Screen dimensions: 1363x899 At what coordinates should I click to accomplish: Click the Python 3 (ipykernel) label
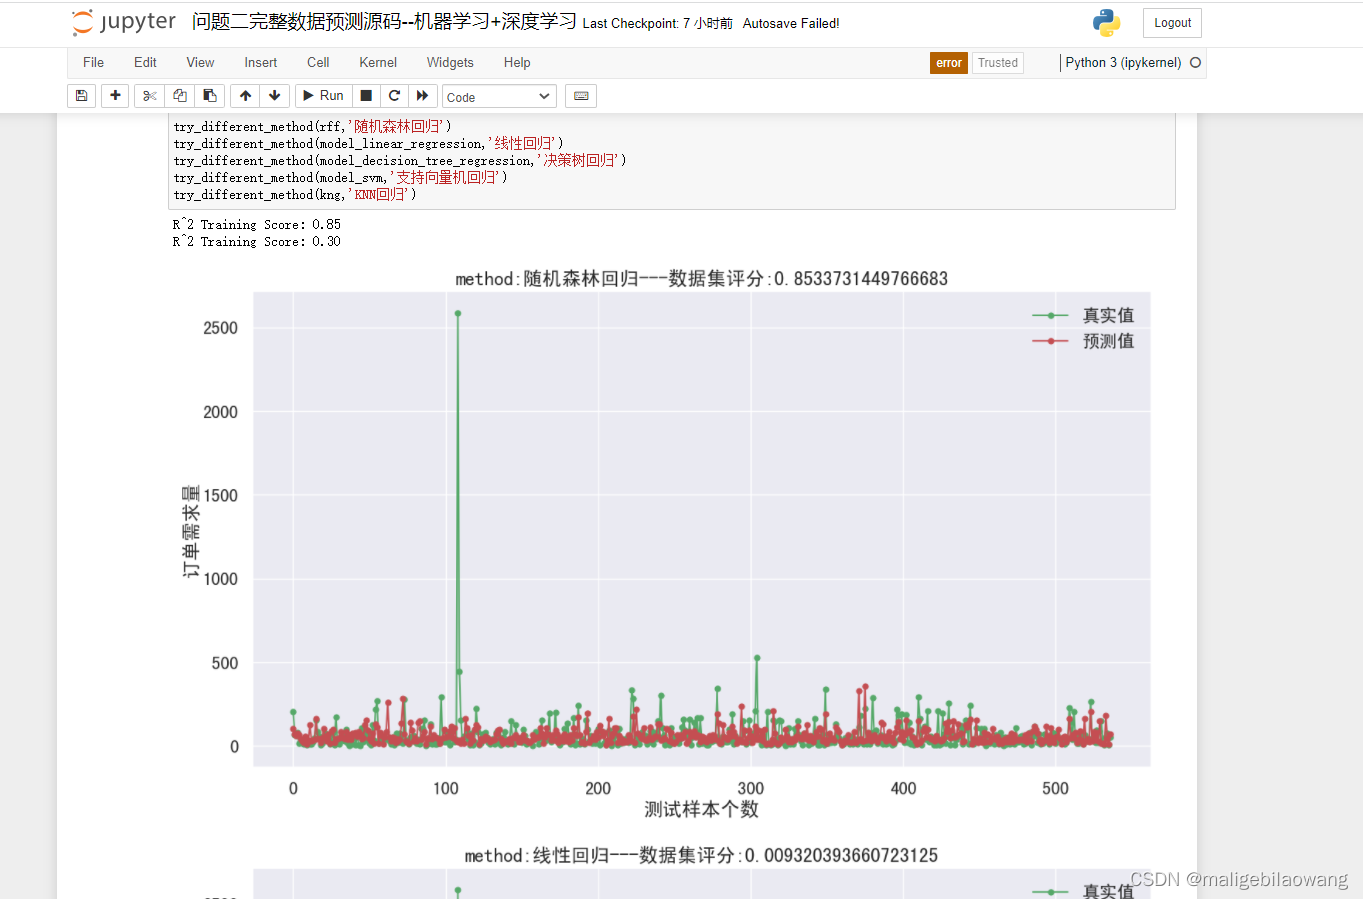pyautogui.click(x=1123, y=63)
